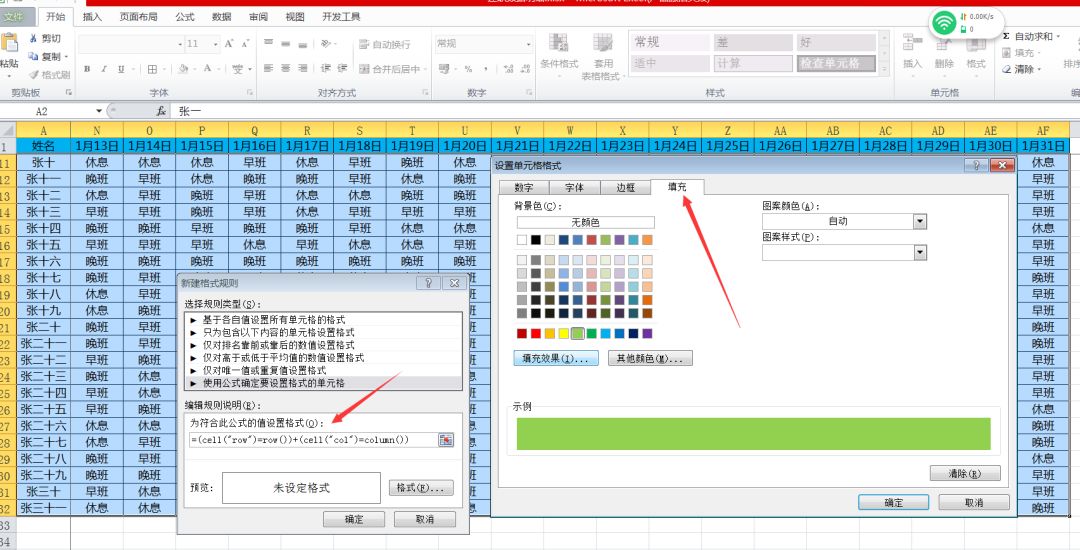Click the 填充效果 fill effects button
The width and height of the screenshot is (1080, 550).
[x=556, y=359]
